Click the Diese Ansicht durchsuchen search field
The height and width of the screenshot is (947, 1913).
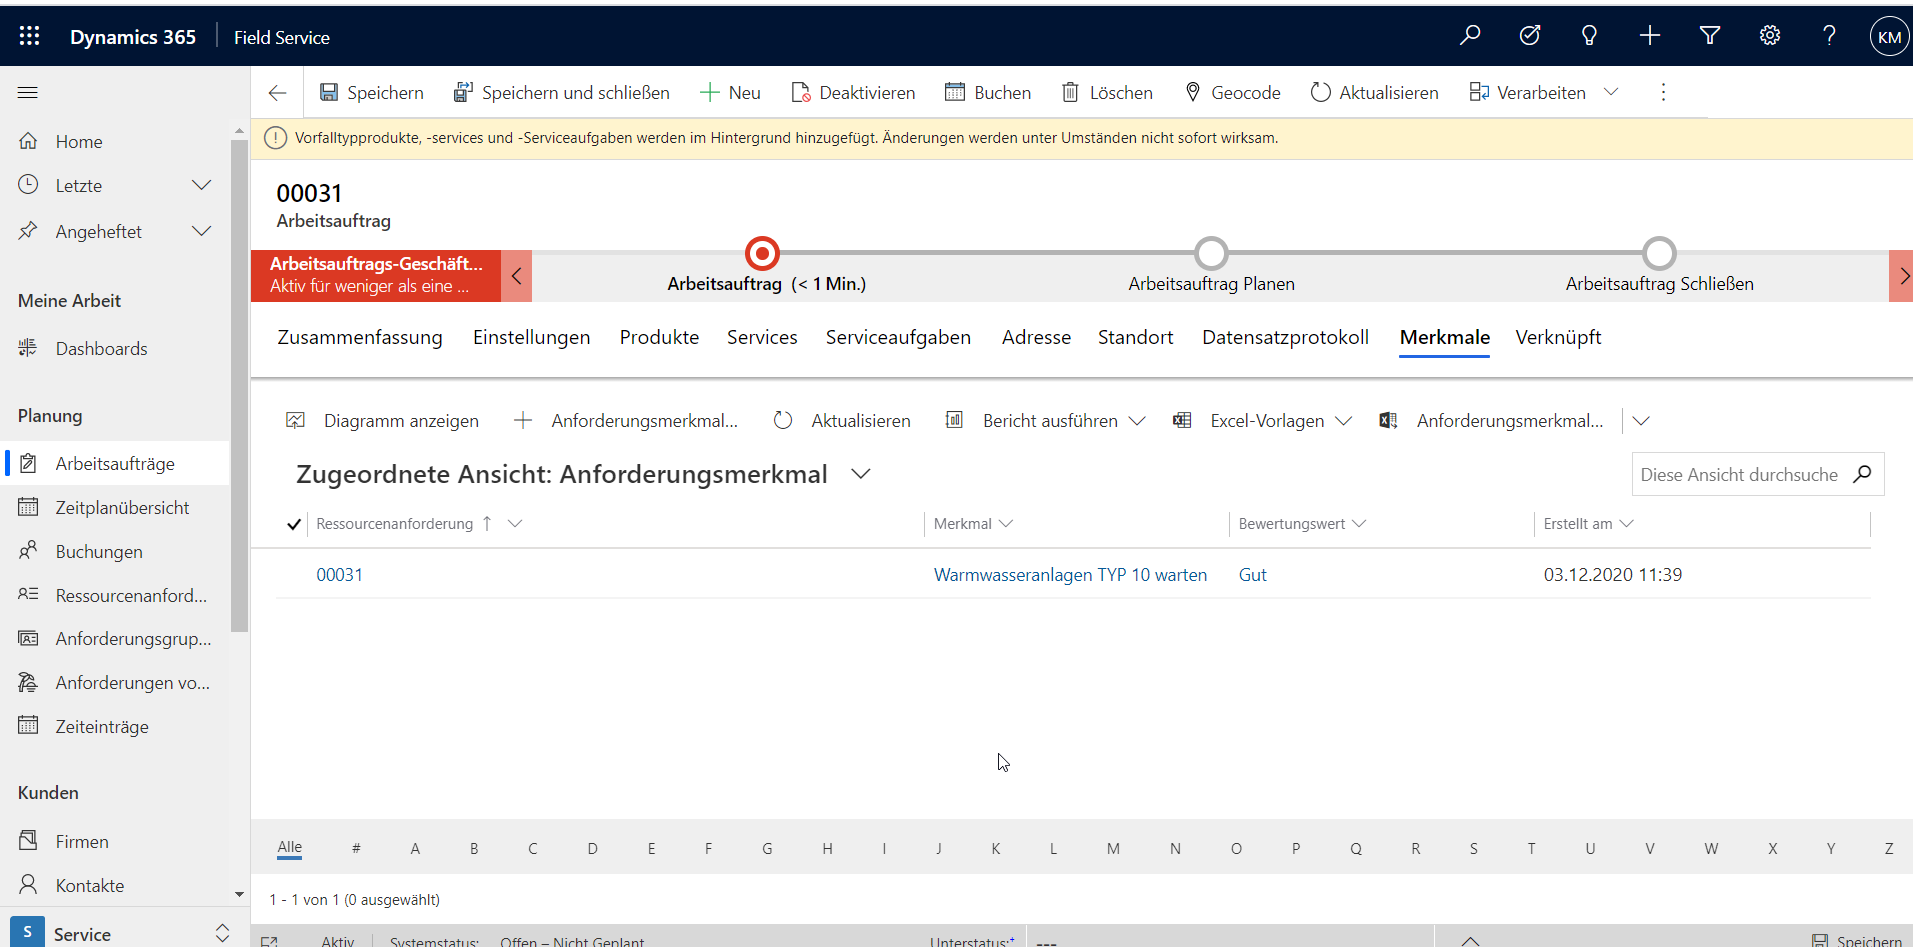(1738, 475)
